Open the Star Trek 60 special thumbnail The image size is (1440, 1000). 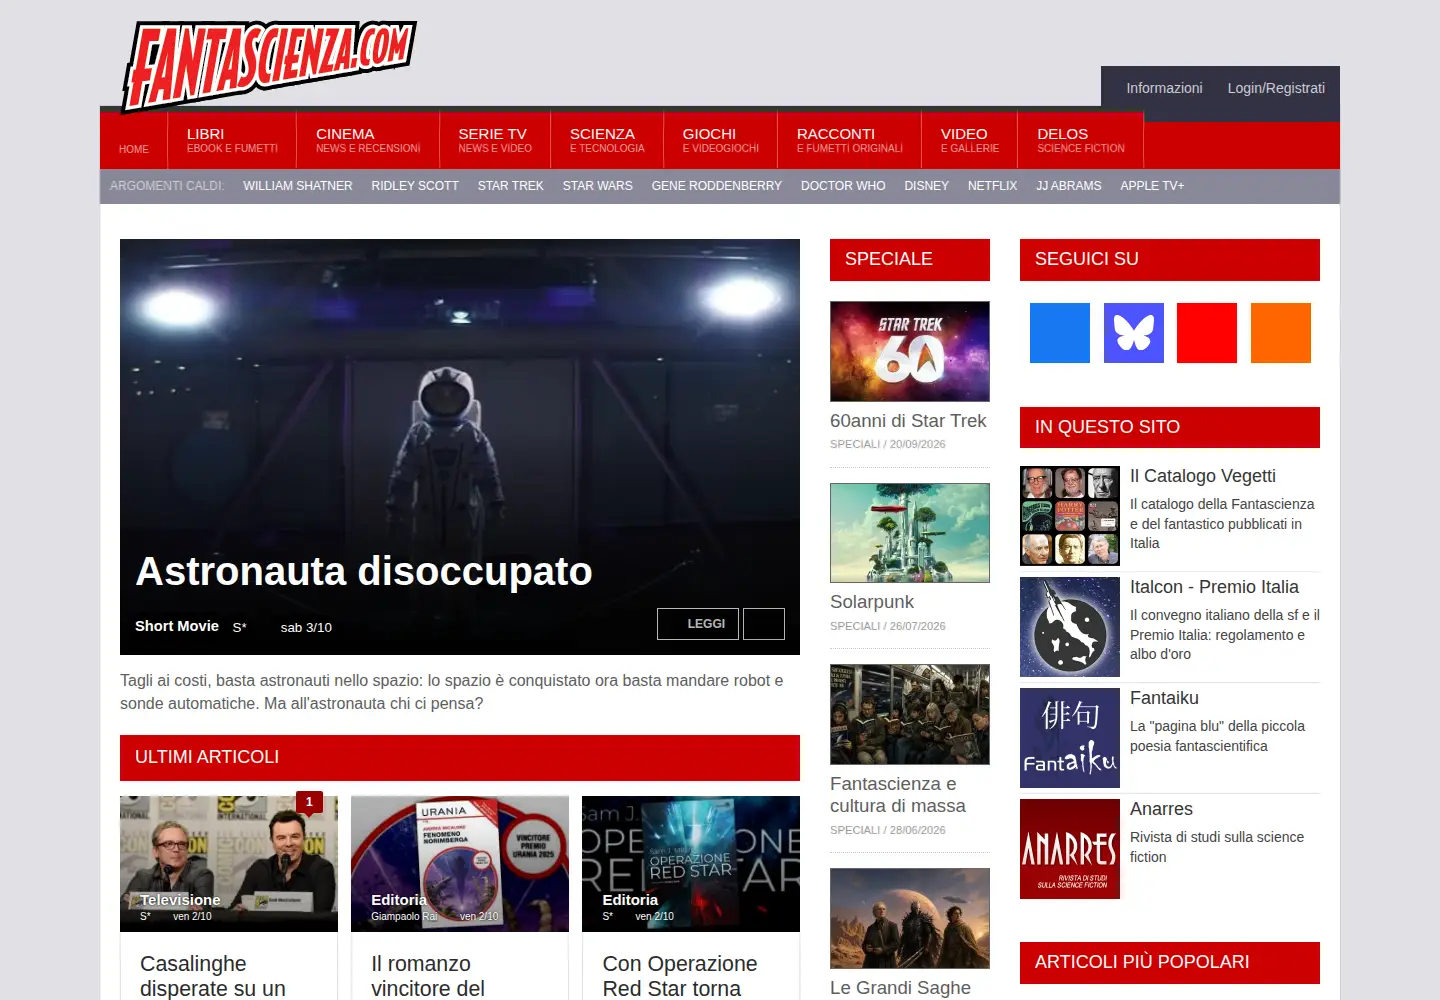click(910, 351)
